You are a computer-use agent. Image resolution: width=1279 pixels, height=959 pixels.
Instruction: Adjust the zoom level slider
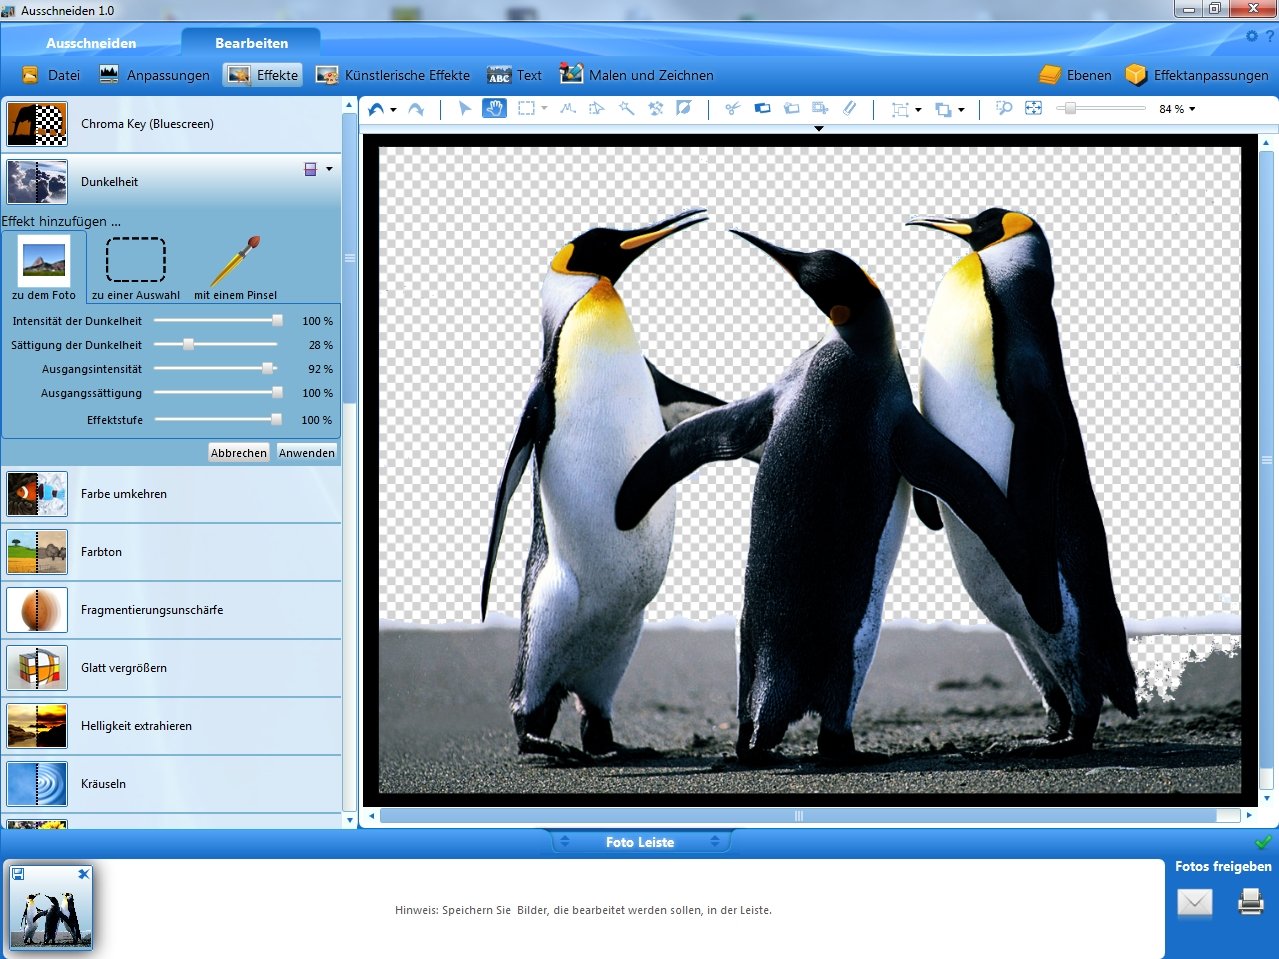pyautogui.click(x=1101, y=108)
